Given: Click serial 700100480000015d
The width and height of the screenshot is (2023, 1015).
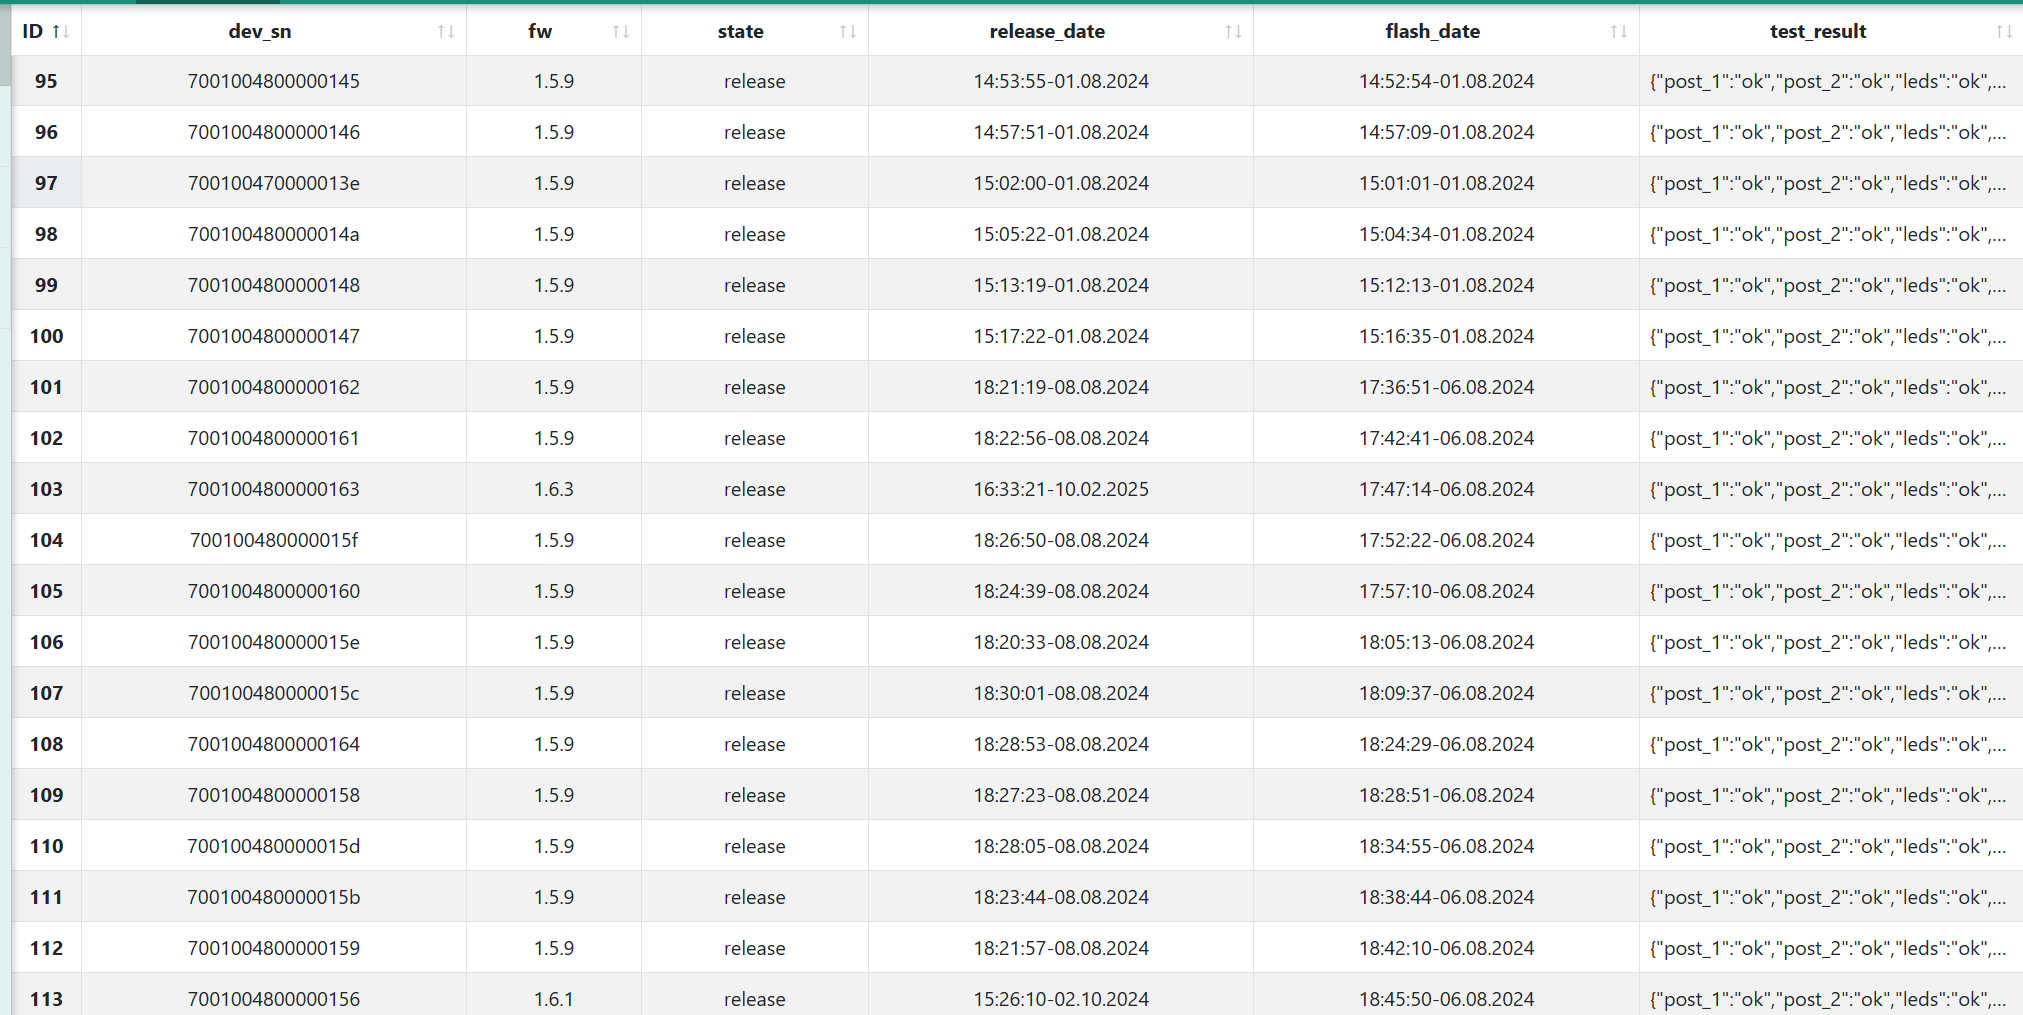Looking at the screenshot, I should coord(274,846).
